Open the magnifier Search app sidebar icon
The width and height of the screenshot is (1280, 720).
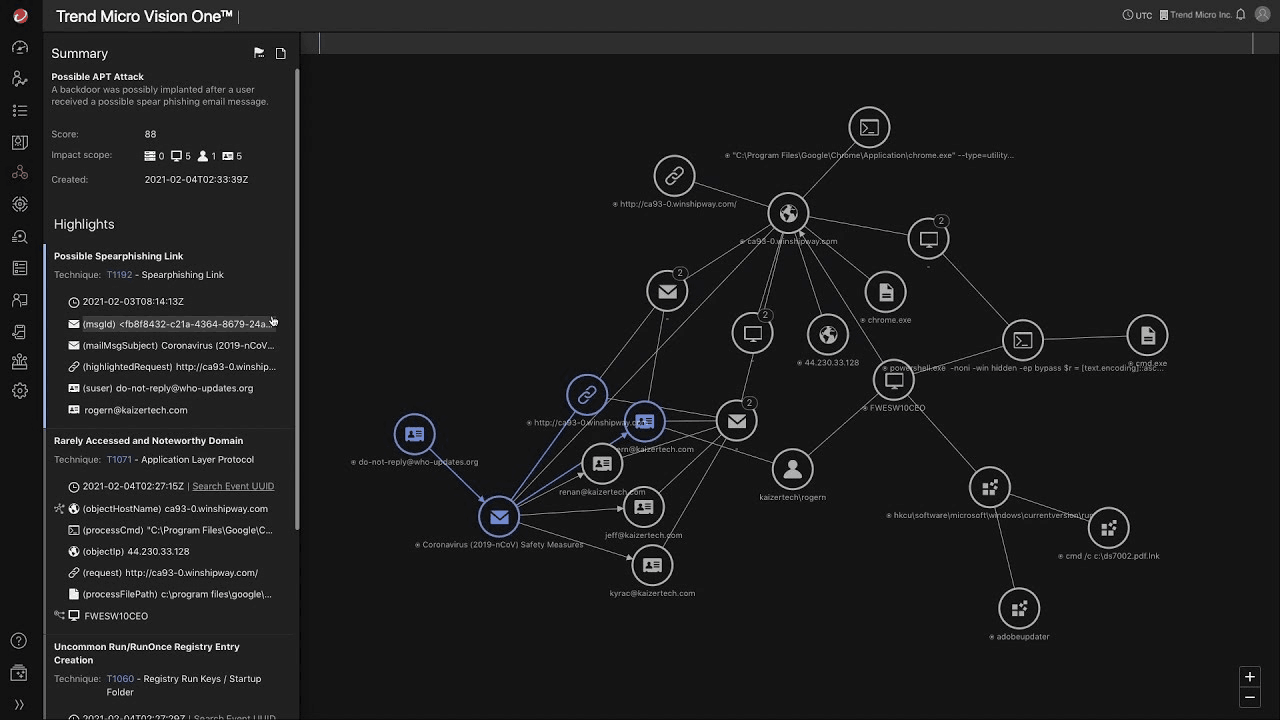pos(20,236)
